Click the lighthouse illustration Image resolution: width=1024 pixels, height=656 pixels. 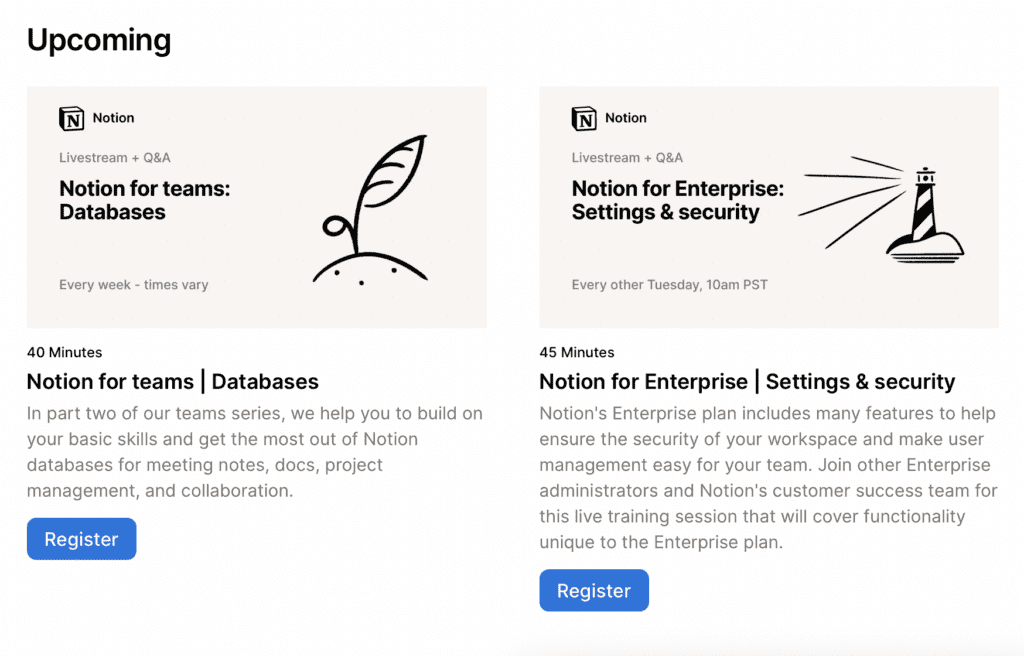920,215
